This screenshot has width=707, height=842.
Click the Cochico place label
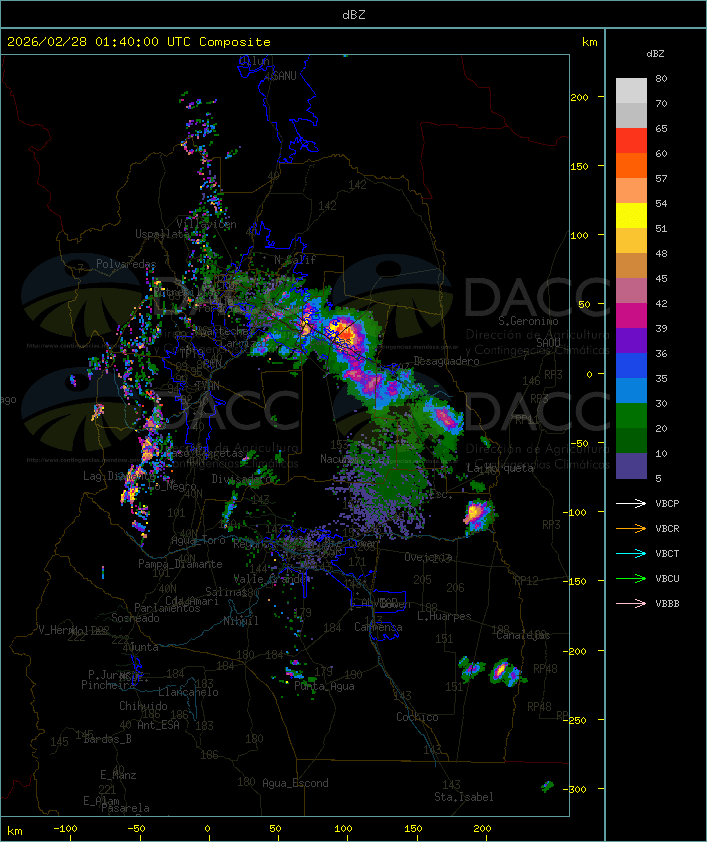[417, 717]
